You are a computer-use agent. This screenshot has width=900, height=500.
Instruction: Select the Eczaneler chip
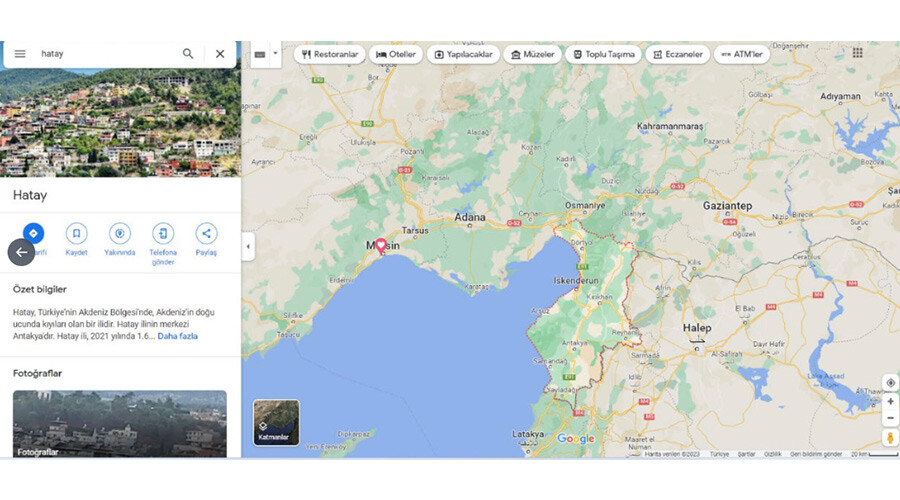[x=678, y=55]
